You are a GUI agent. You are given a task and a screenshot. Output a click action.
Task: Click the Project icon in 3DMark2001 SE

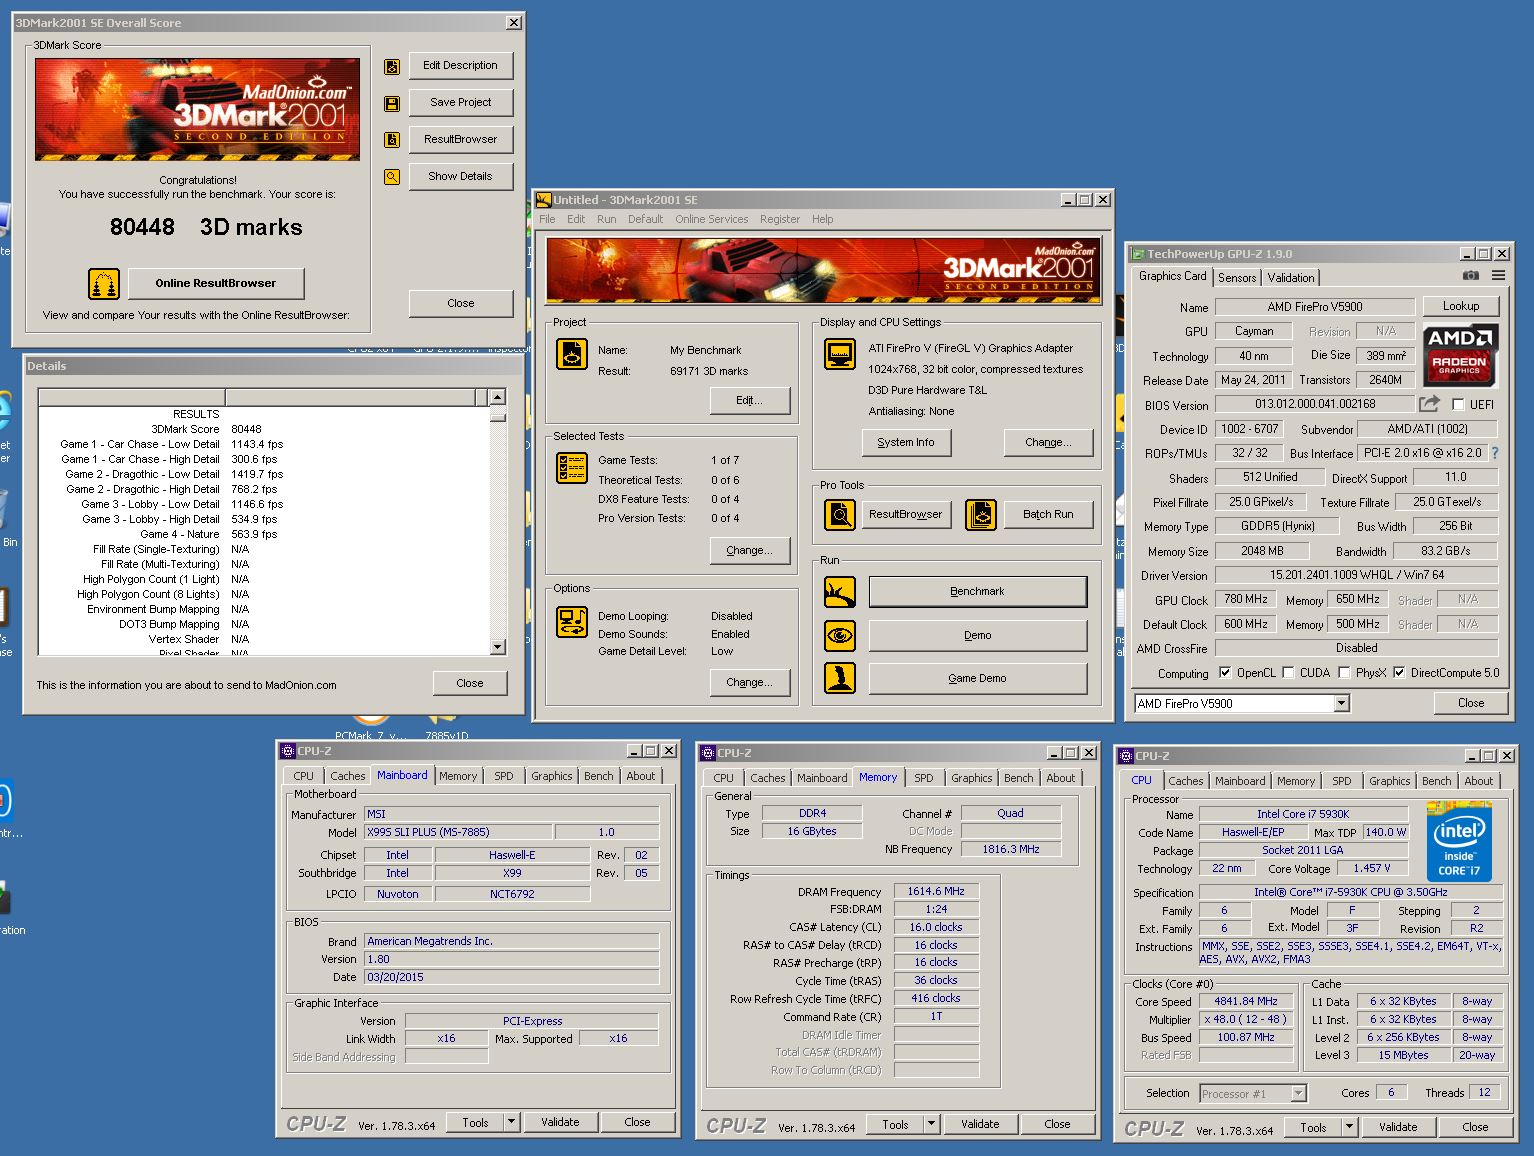(572, 354)
